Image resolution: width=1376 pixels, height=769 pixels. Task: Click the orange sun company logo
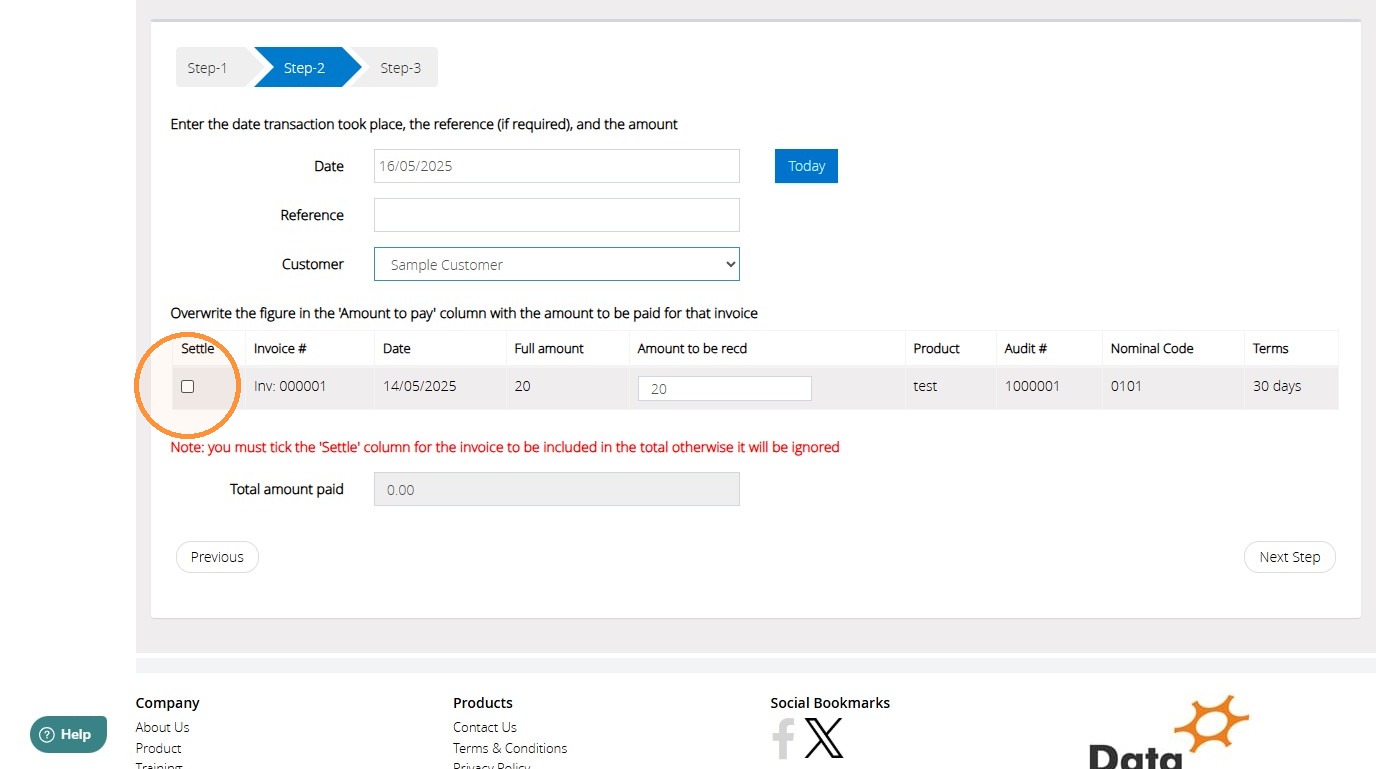(x=1211, y=725)
